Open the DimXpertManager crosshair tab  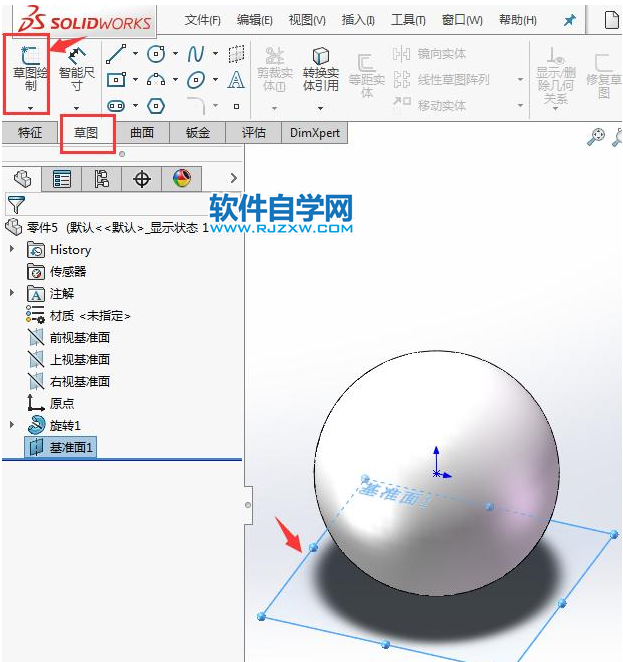142,179
